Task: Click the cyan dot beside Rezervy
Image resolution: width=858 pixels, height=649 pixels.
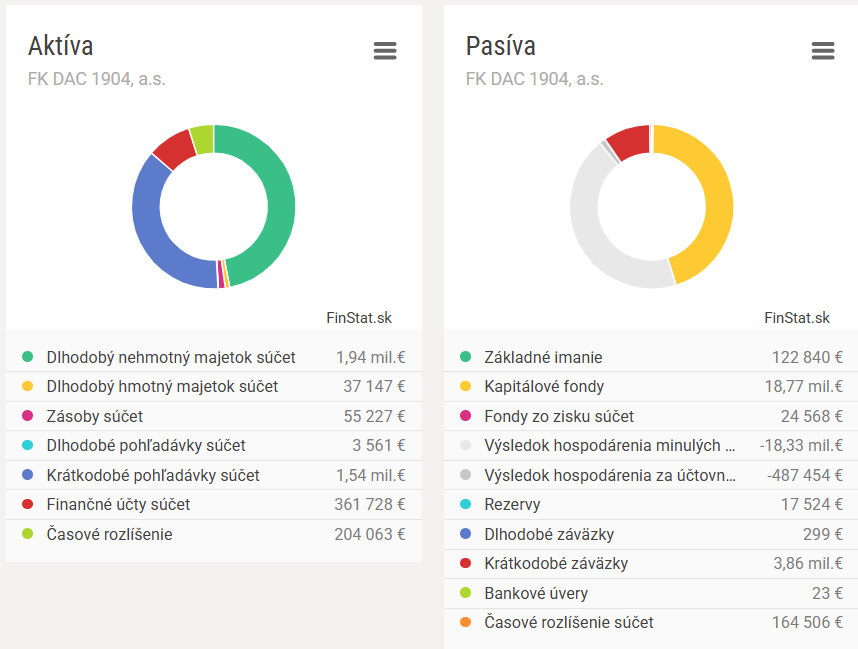Action: coord(466,504)
